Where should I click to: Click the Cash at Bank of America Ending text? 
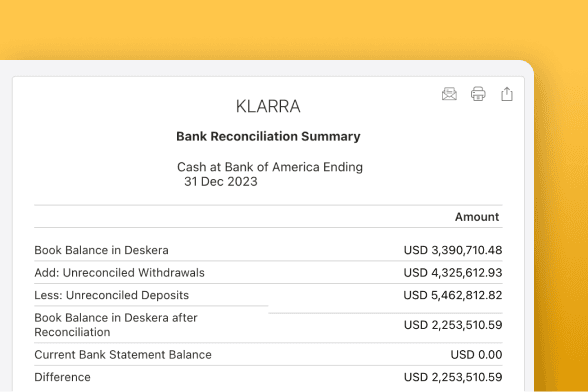pyautogui.click(x=270, y=167)
